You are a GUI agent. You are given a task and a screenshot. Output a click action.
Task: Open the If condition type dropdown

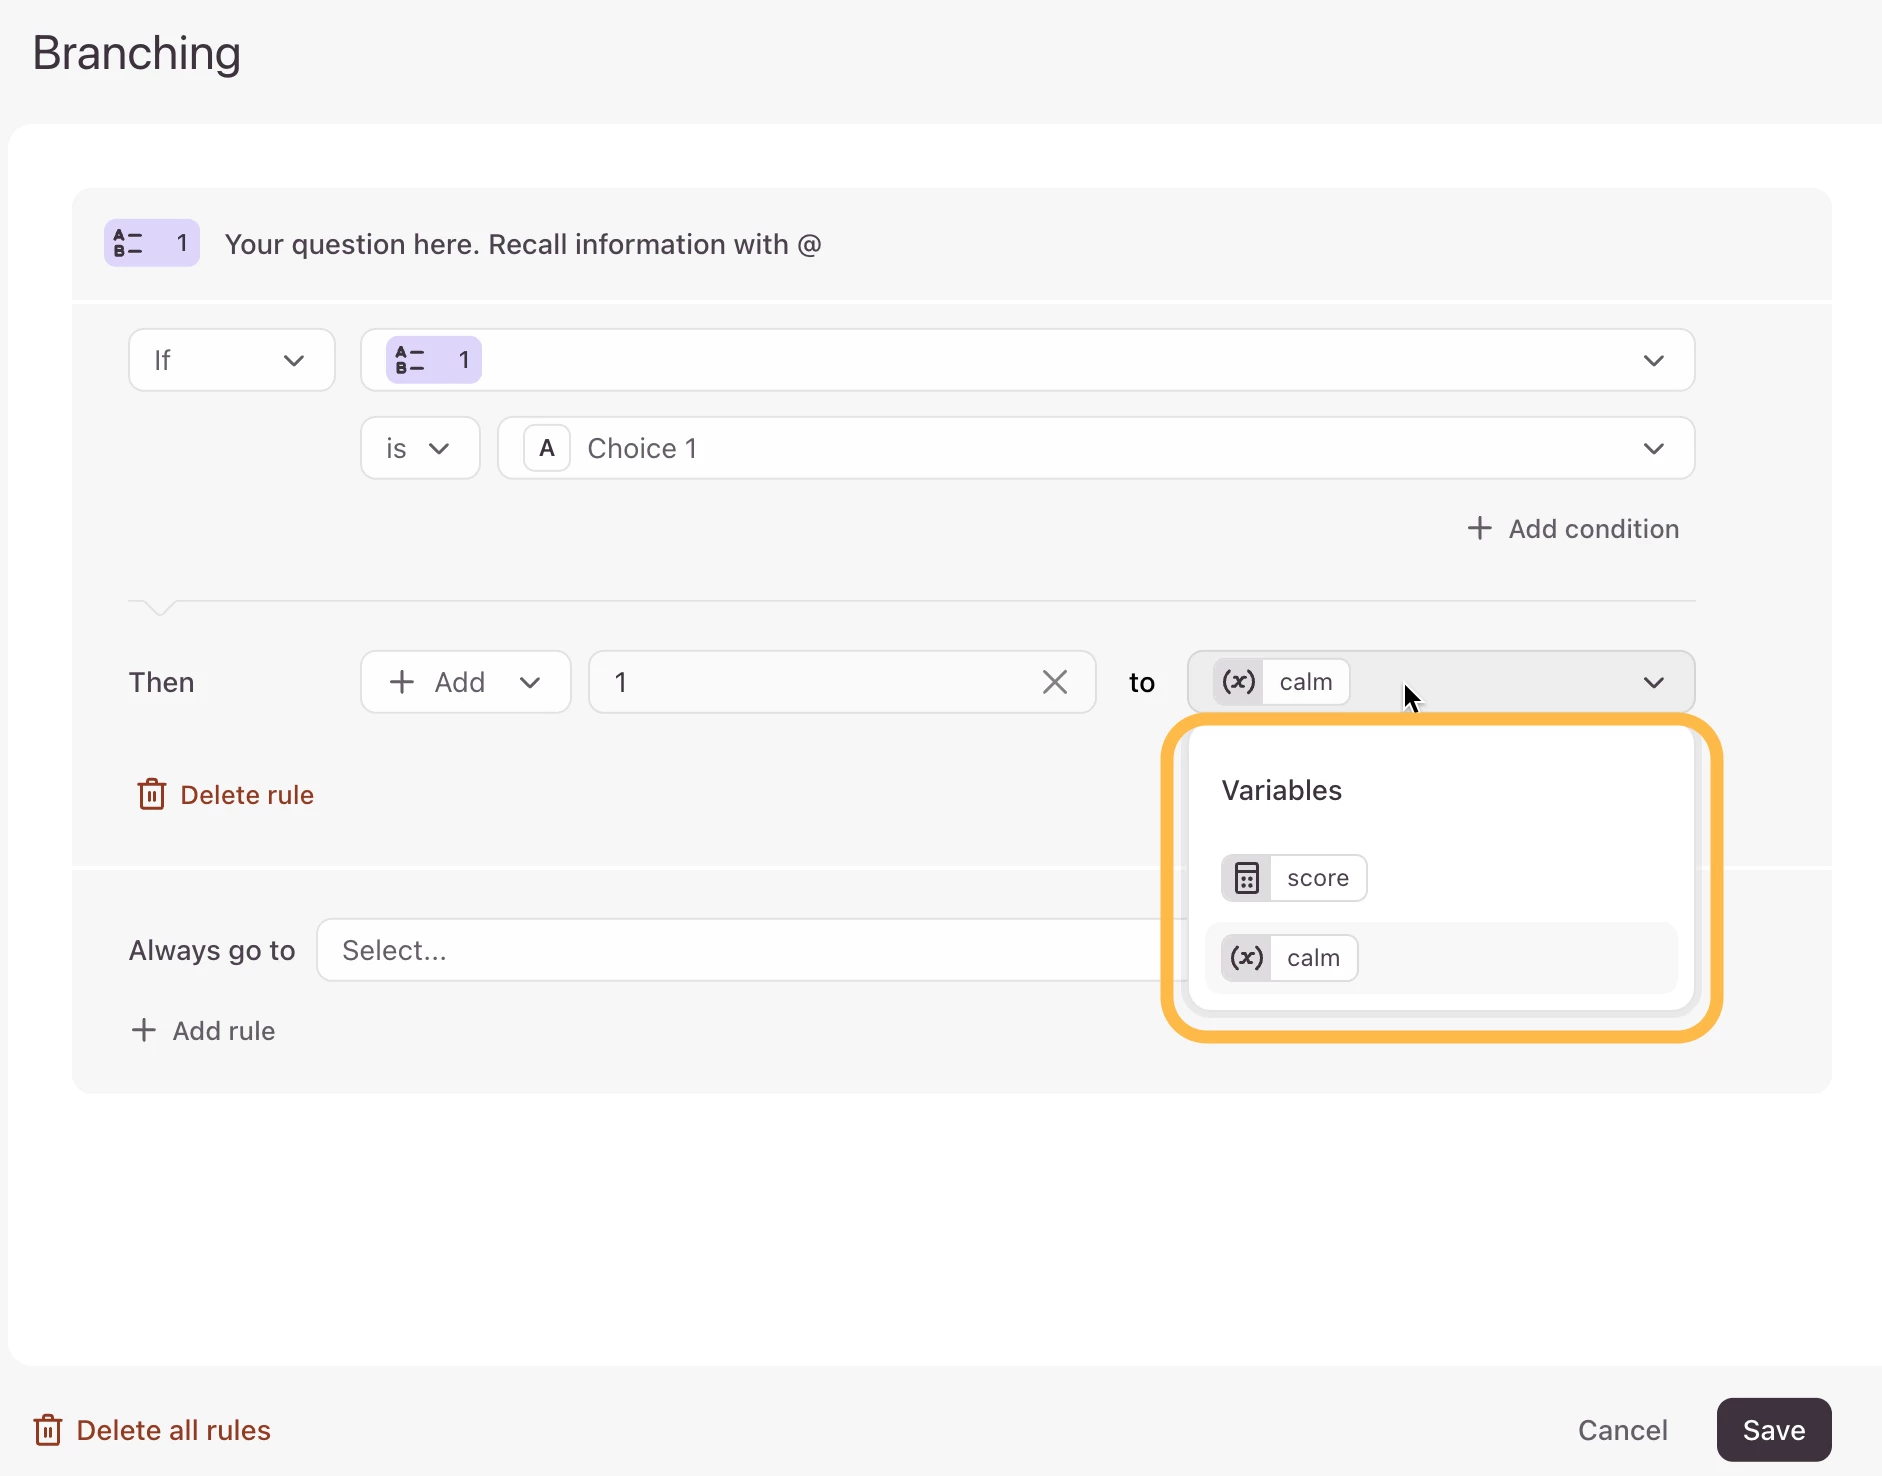click(231, 360)
